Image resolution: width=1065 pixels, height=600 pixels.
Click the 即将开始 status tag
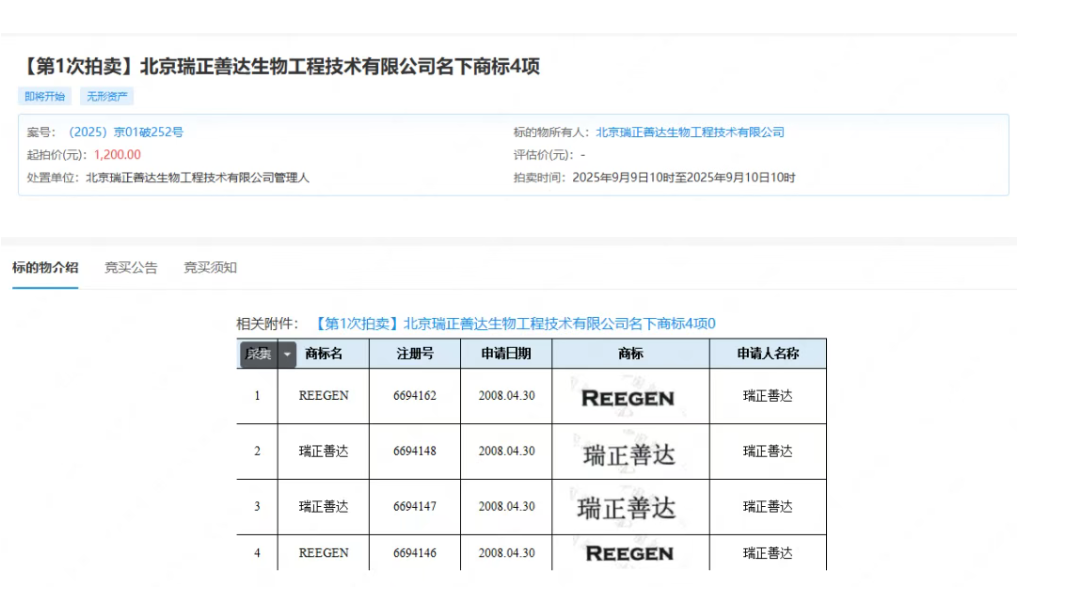tap(45, 96)
